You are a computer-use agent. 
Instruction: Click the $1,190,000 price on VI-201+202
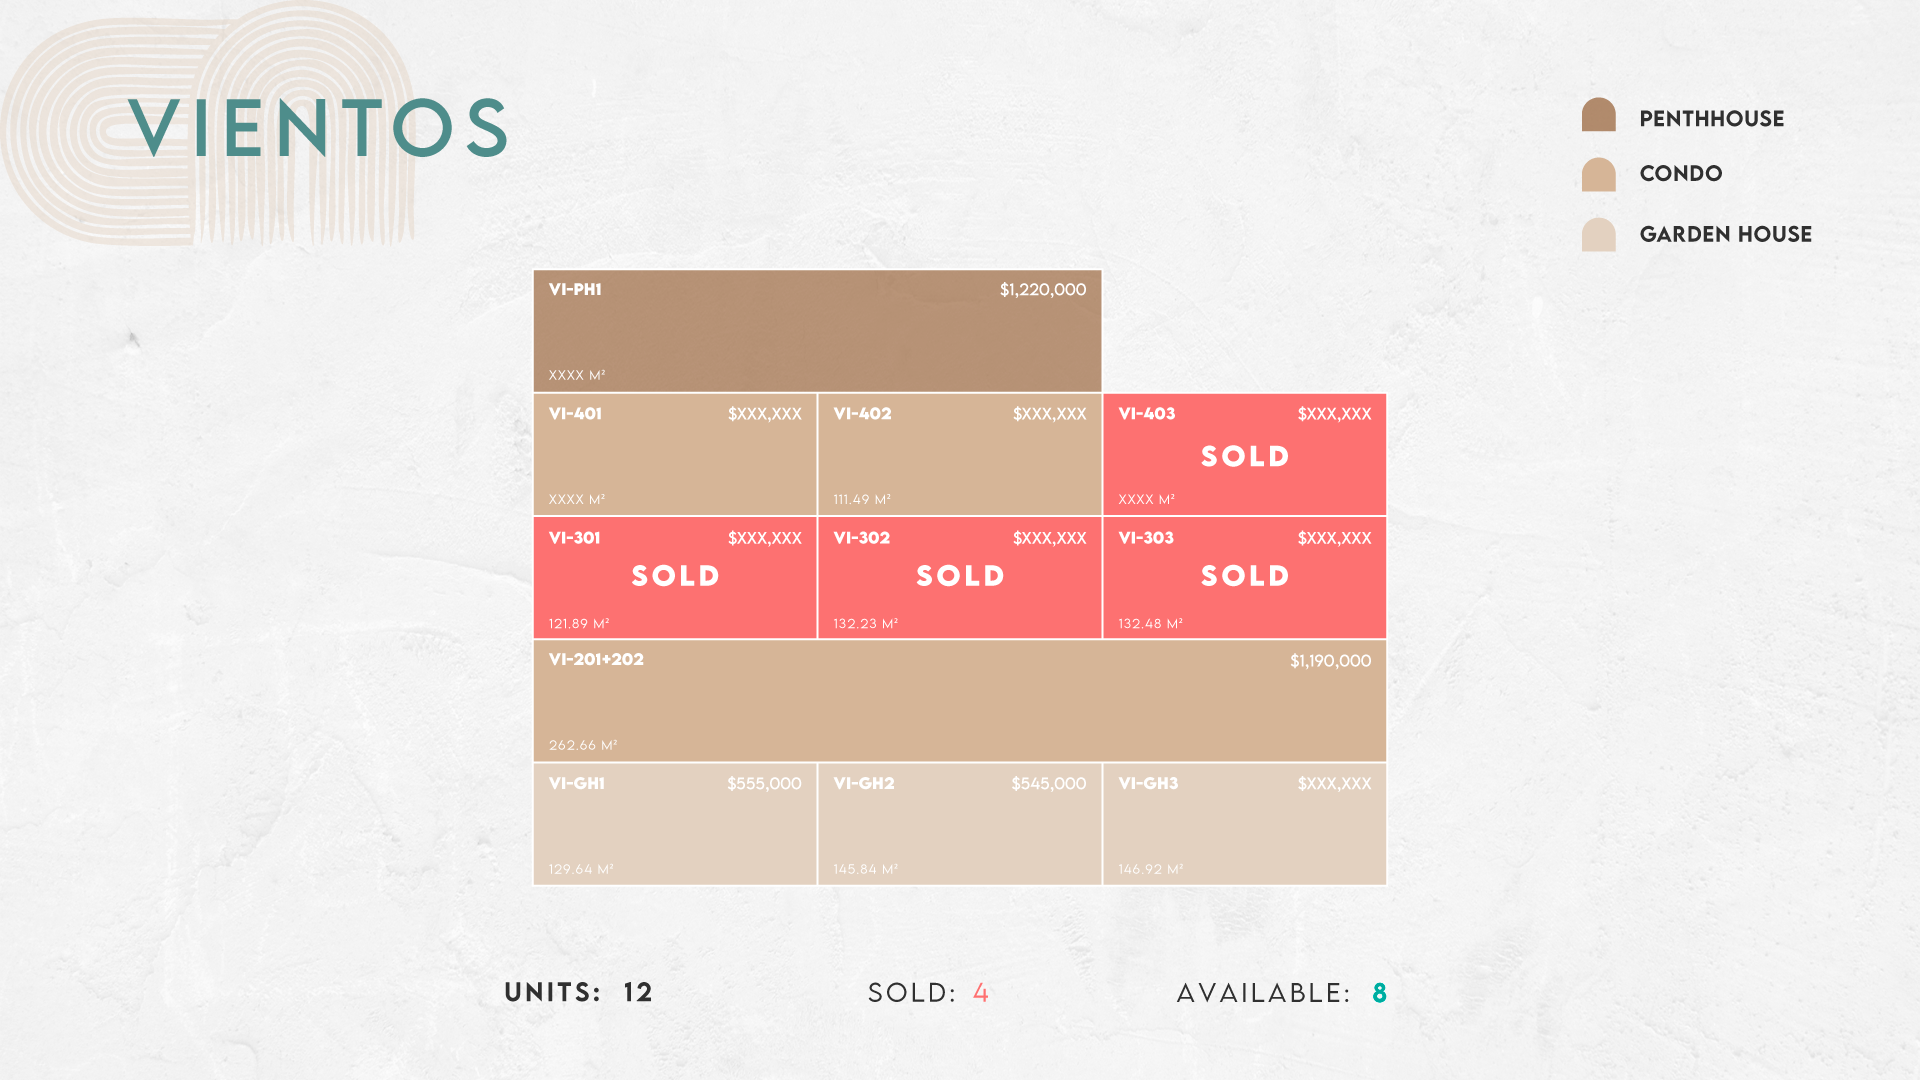1330,661
